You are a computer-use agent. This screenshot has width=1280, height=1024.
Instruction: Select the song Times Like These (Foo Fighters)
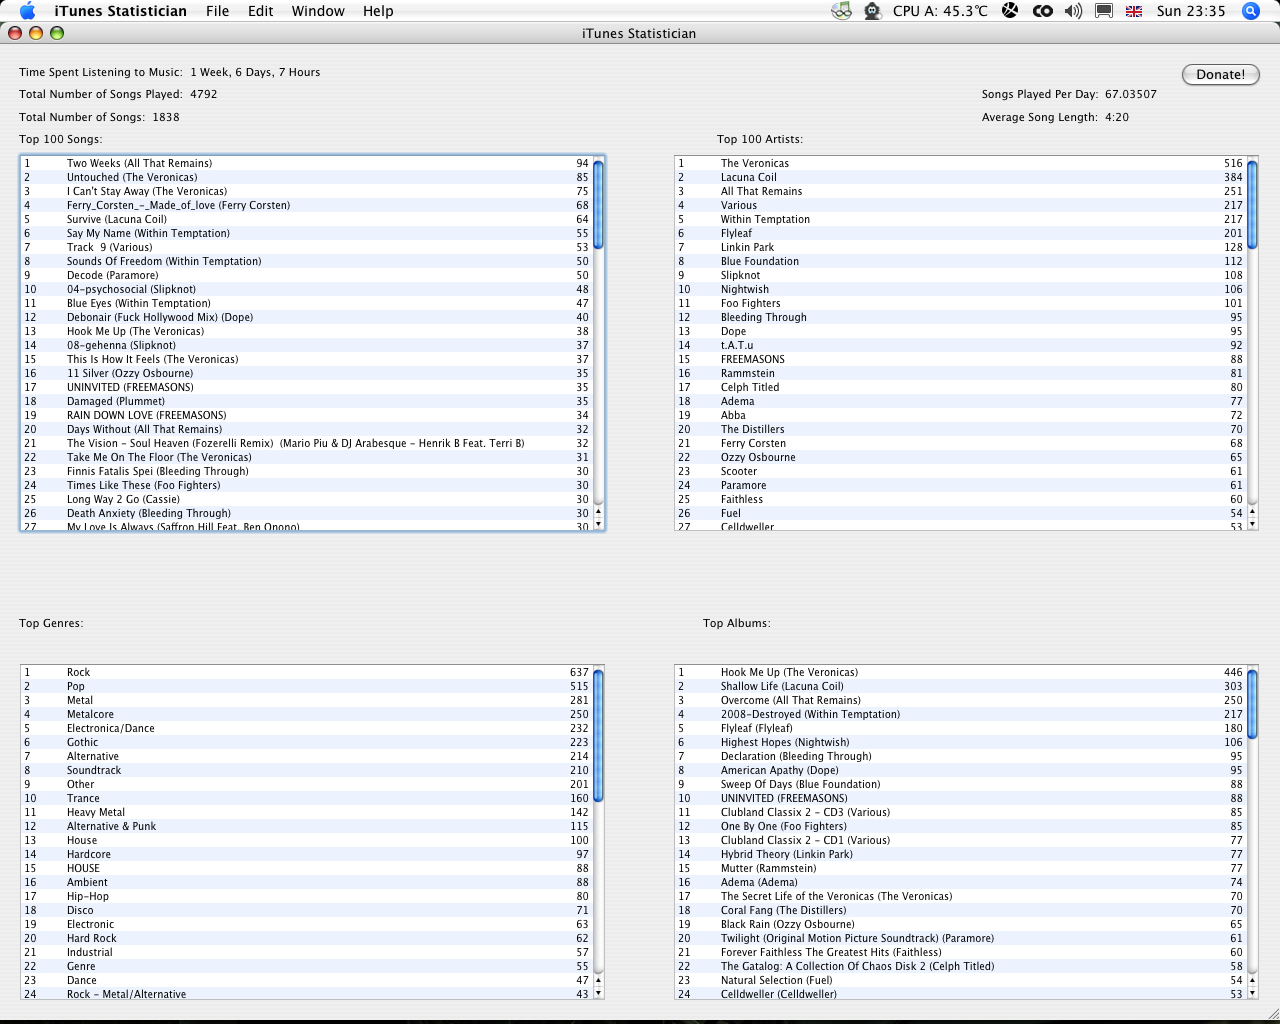(x=307, y=485)
